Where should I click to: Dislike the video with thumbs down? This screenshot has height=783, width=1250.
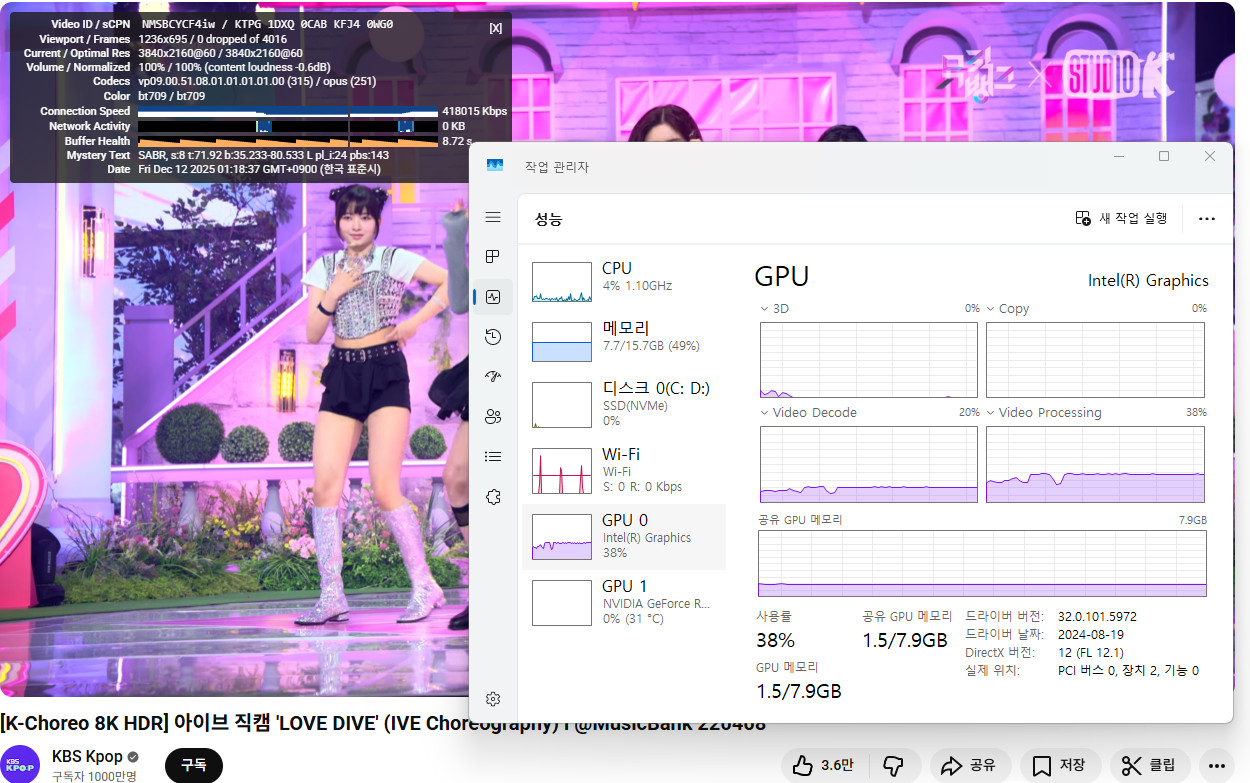coord(893,766)
